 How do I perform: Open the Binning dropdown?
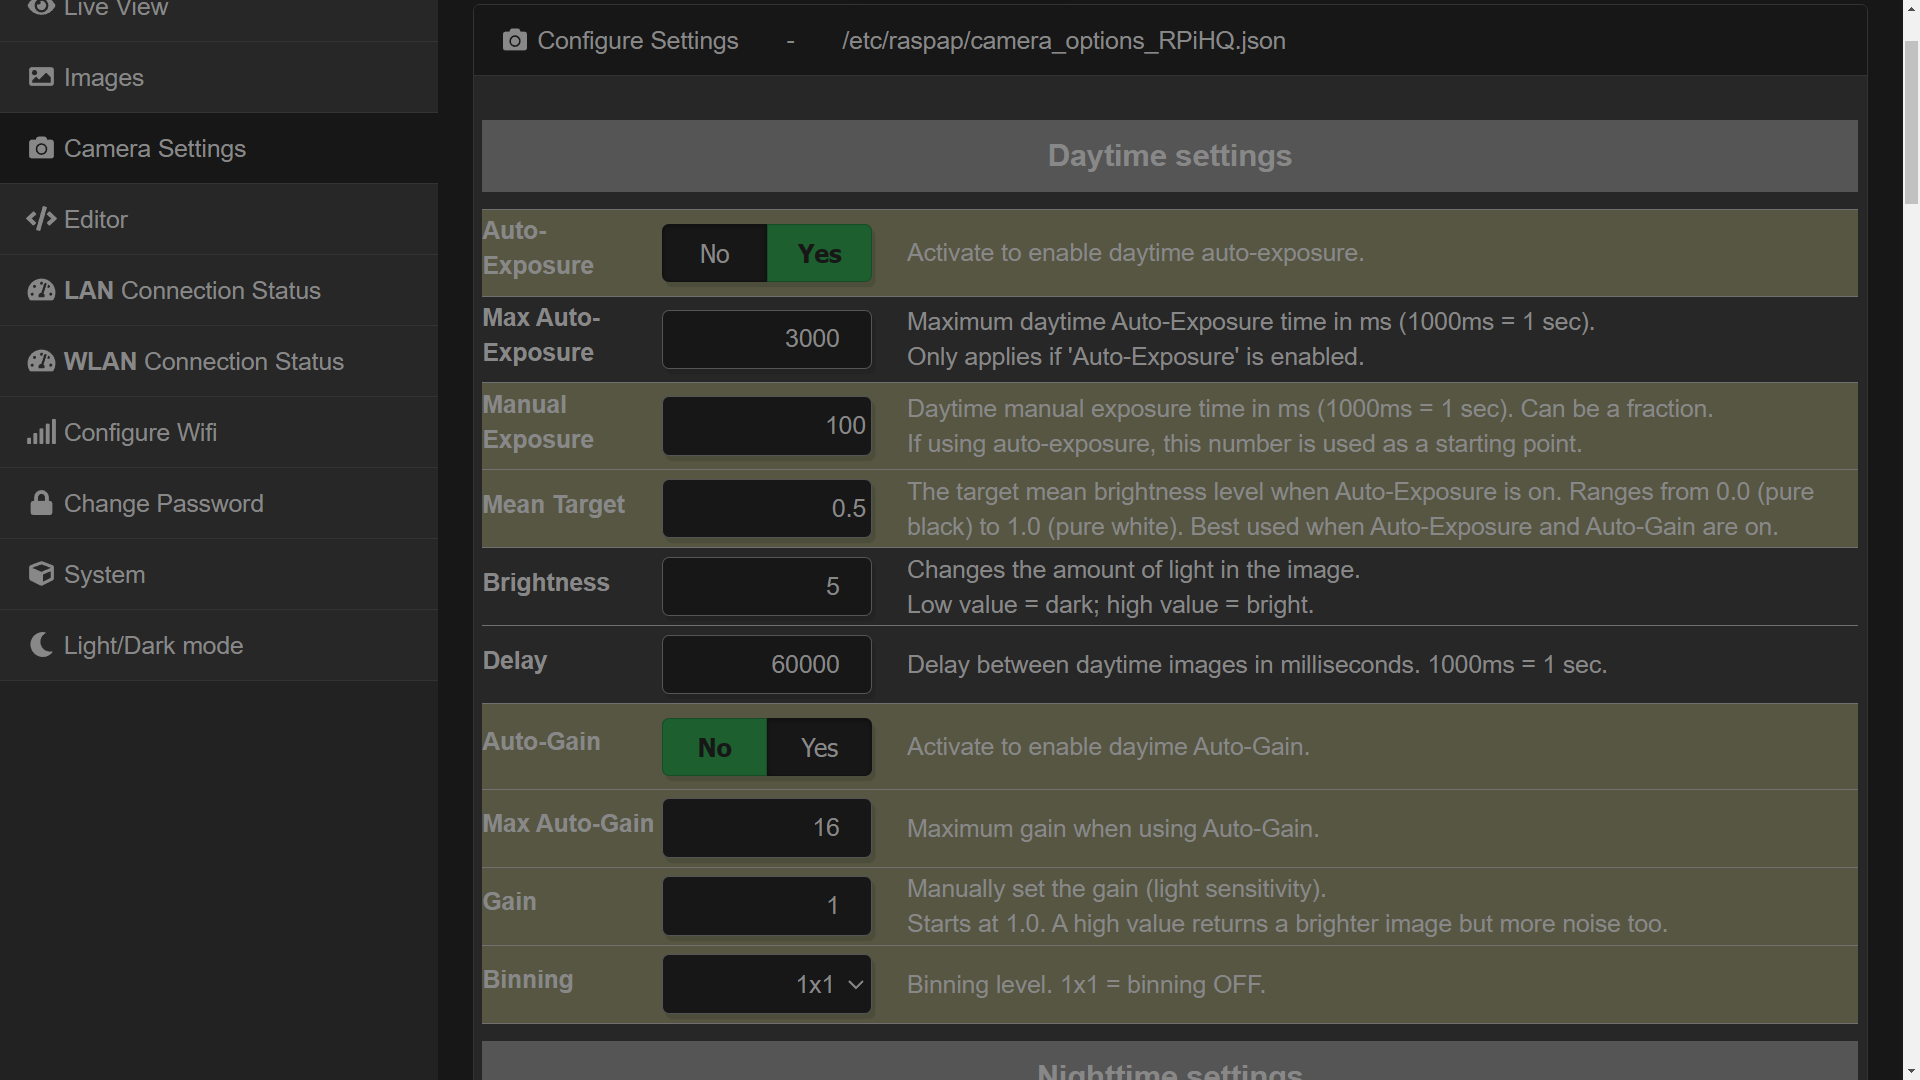(x=767, y=984)
